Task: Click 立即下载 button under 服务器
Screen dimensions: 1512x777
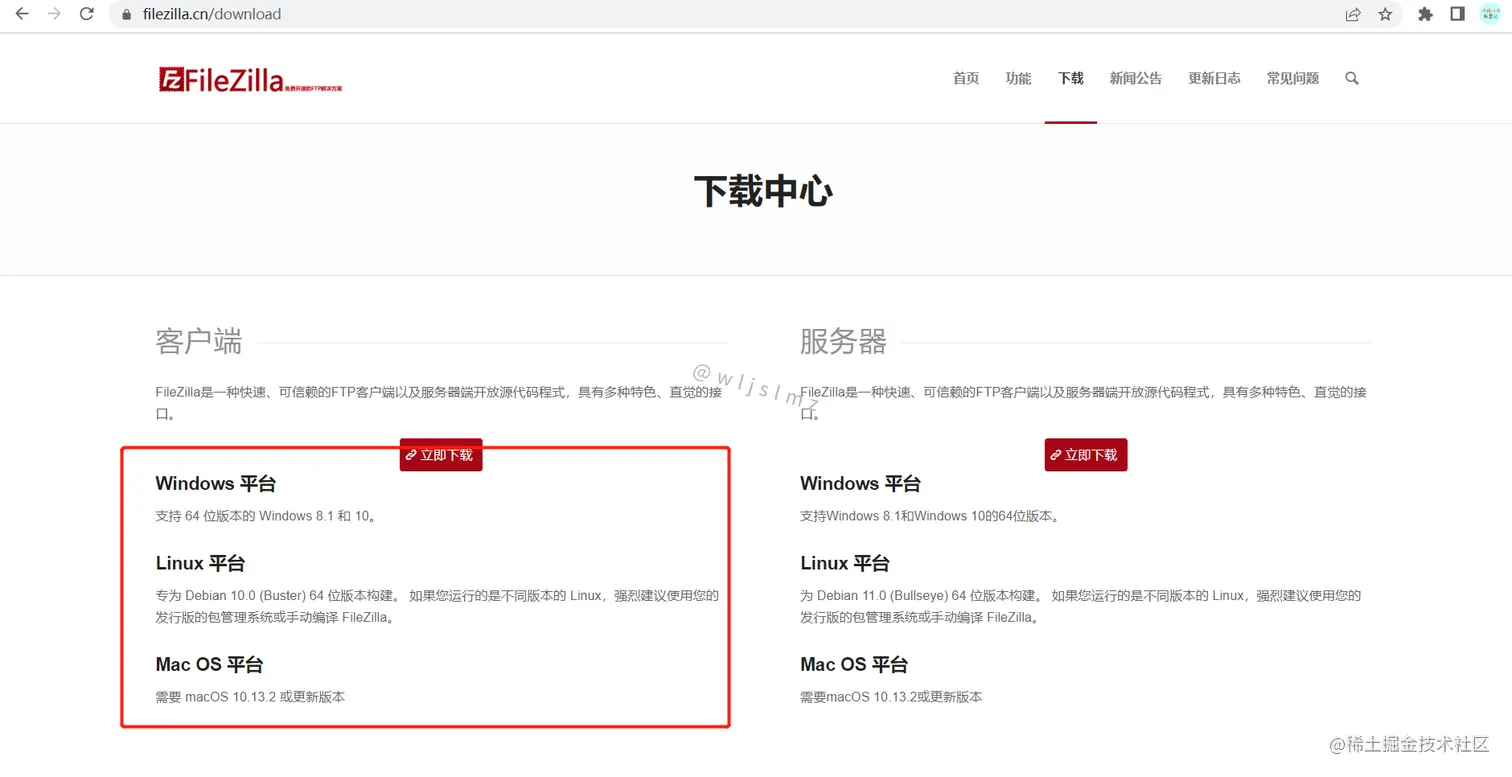Action: tap(1086, 455)
